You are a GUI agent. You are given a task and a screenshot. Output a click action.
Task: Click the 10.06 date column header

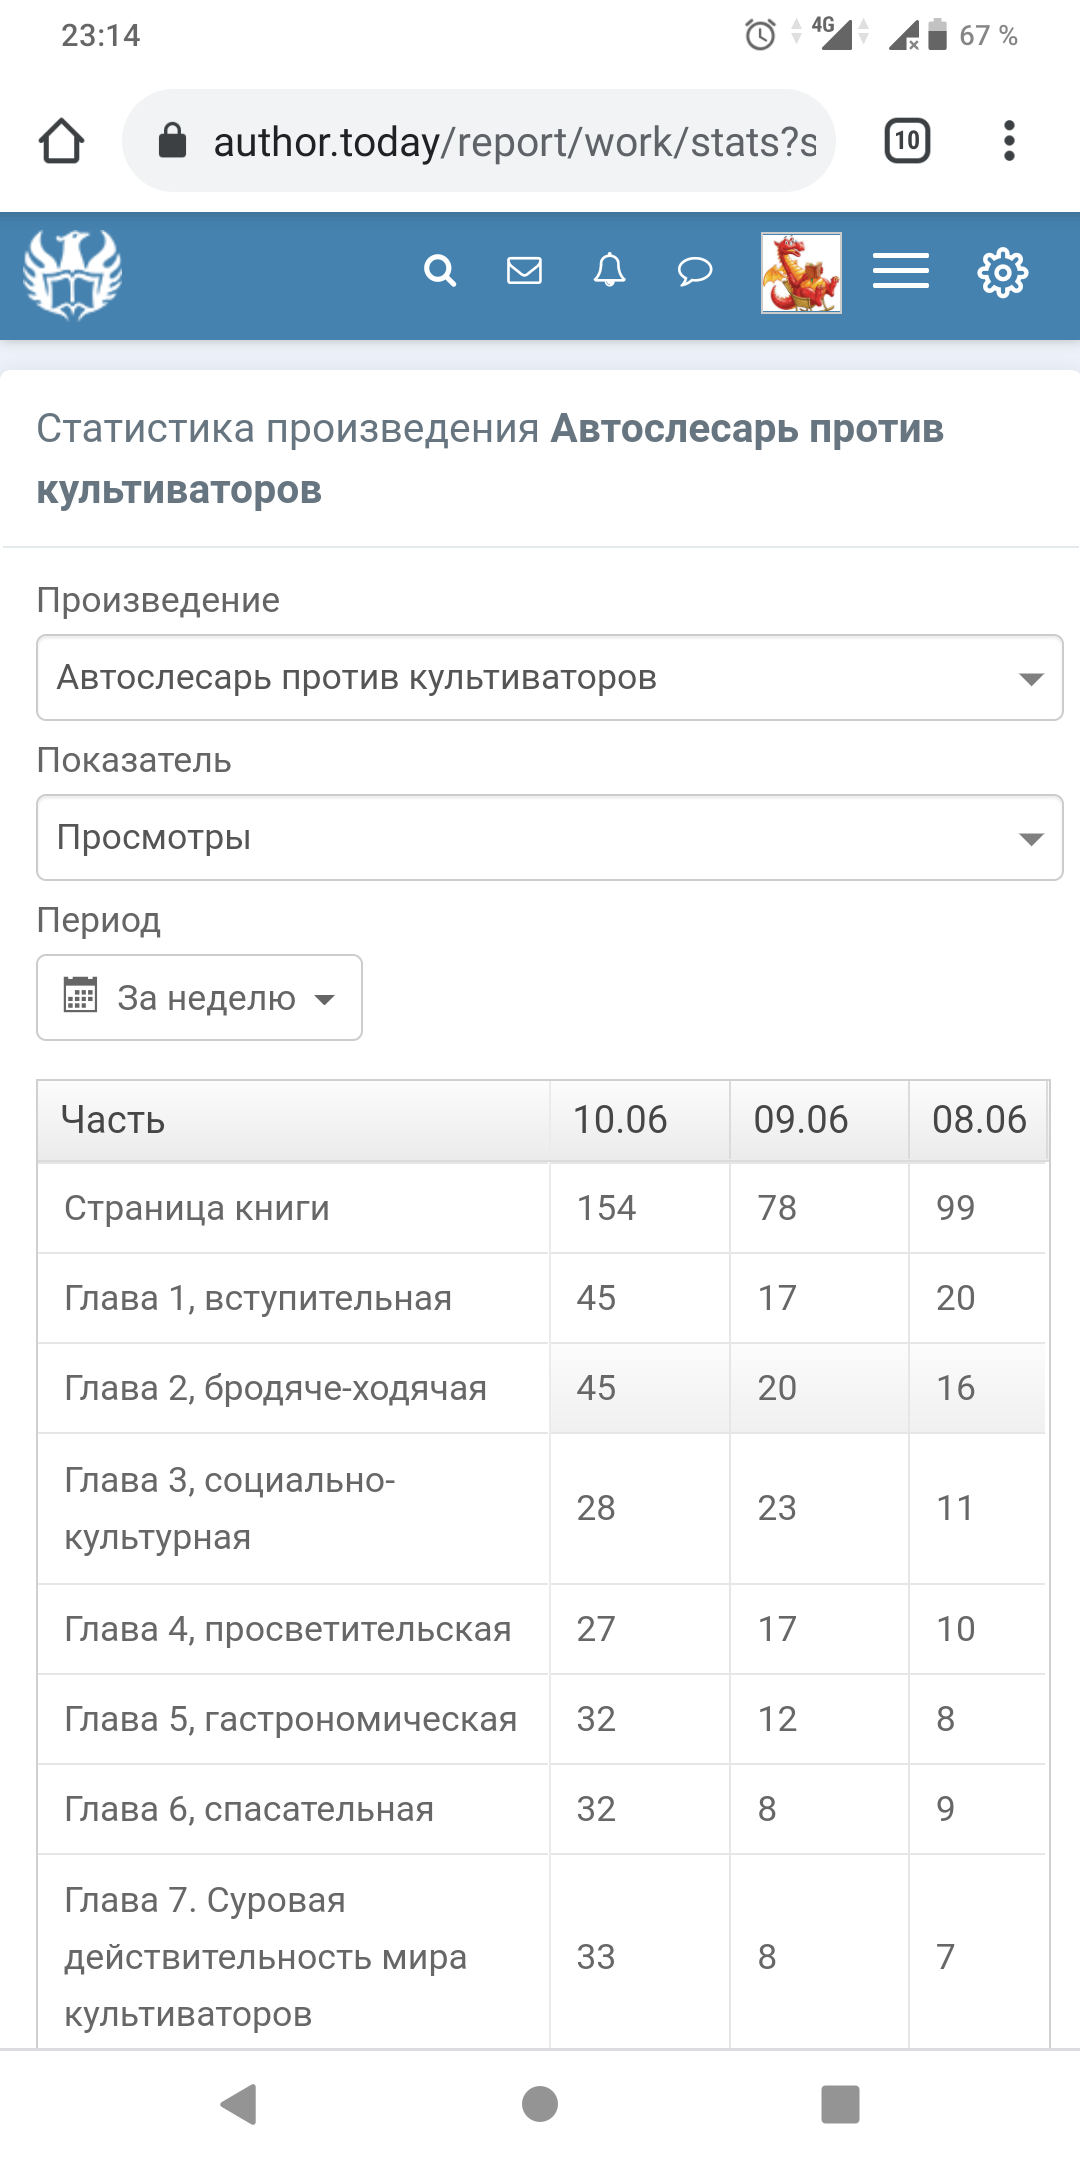click(x=639, y=1120)
